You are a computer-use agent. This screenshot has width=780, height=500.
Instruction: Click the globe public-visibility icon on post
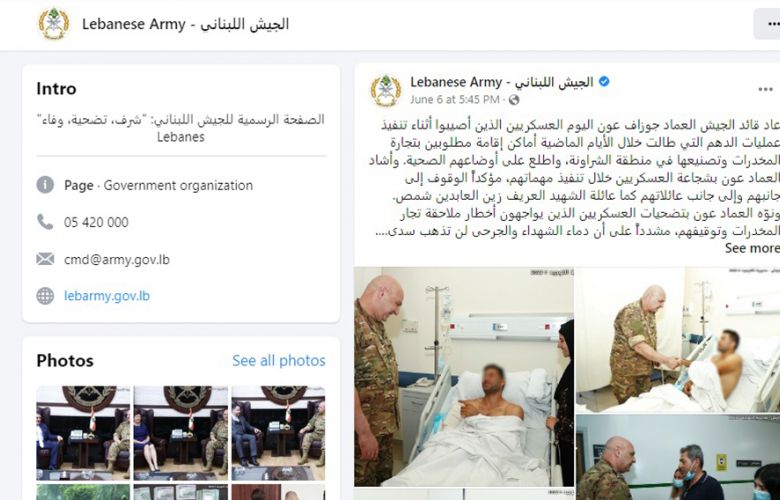pos(514,100)
